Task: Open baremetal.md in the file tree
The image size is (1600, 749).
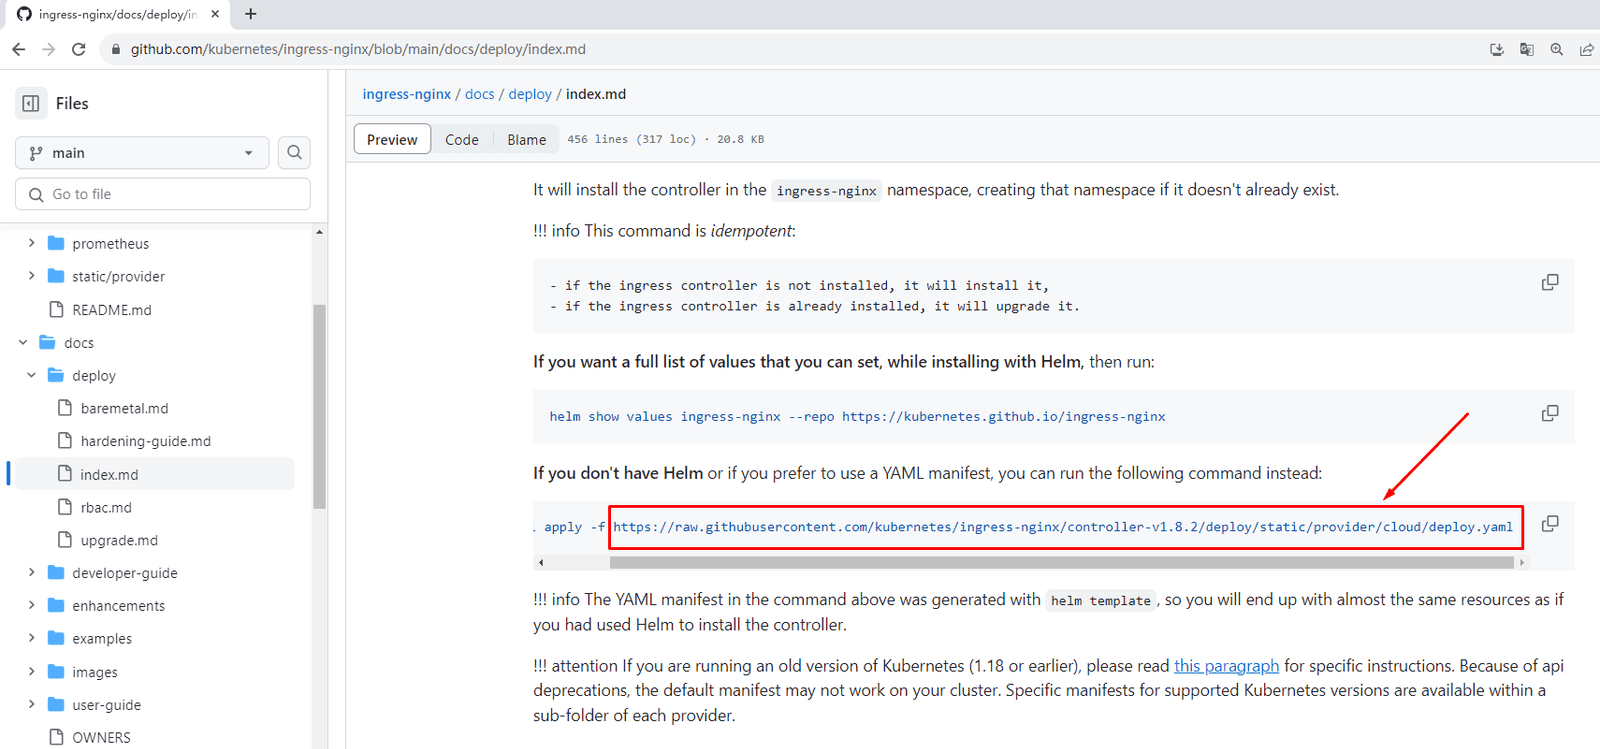Action: tap(124, 408)
